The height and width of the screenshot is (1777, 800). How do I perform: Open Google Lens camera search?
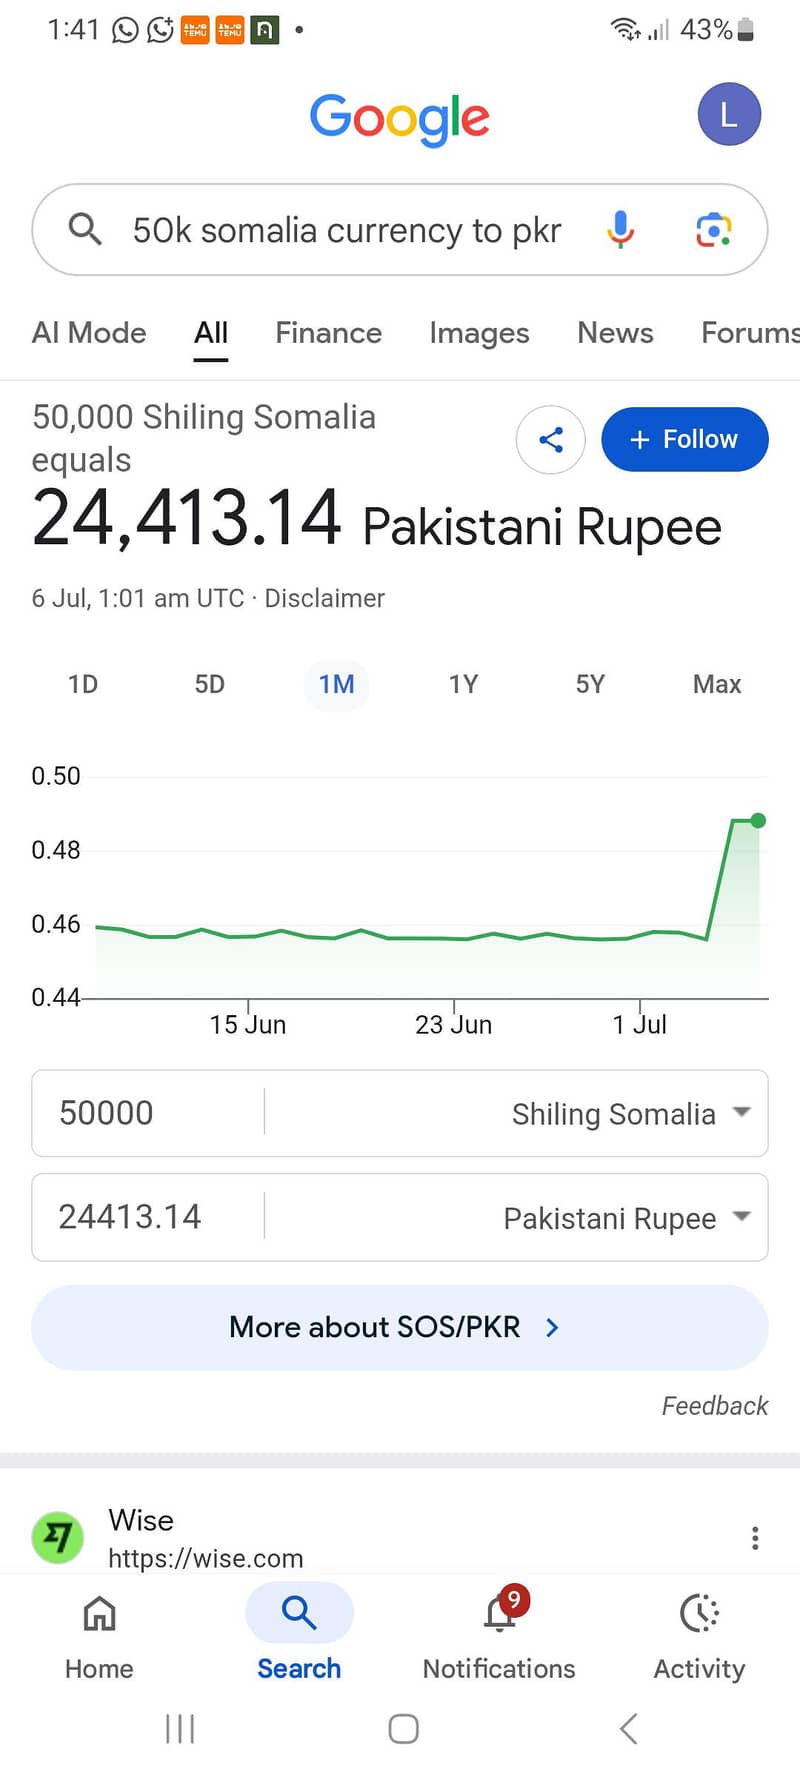click(x=713, y=230)
